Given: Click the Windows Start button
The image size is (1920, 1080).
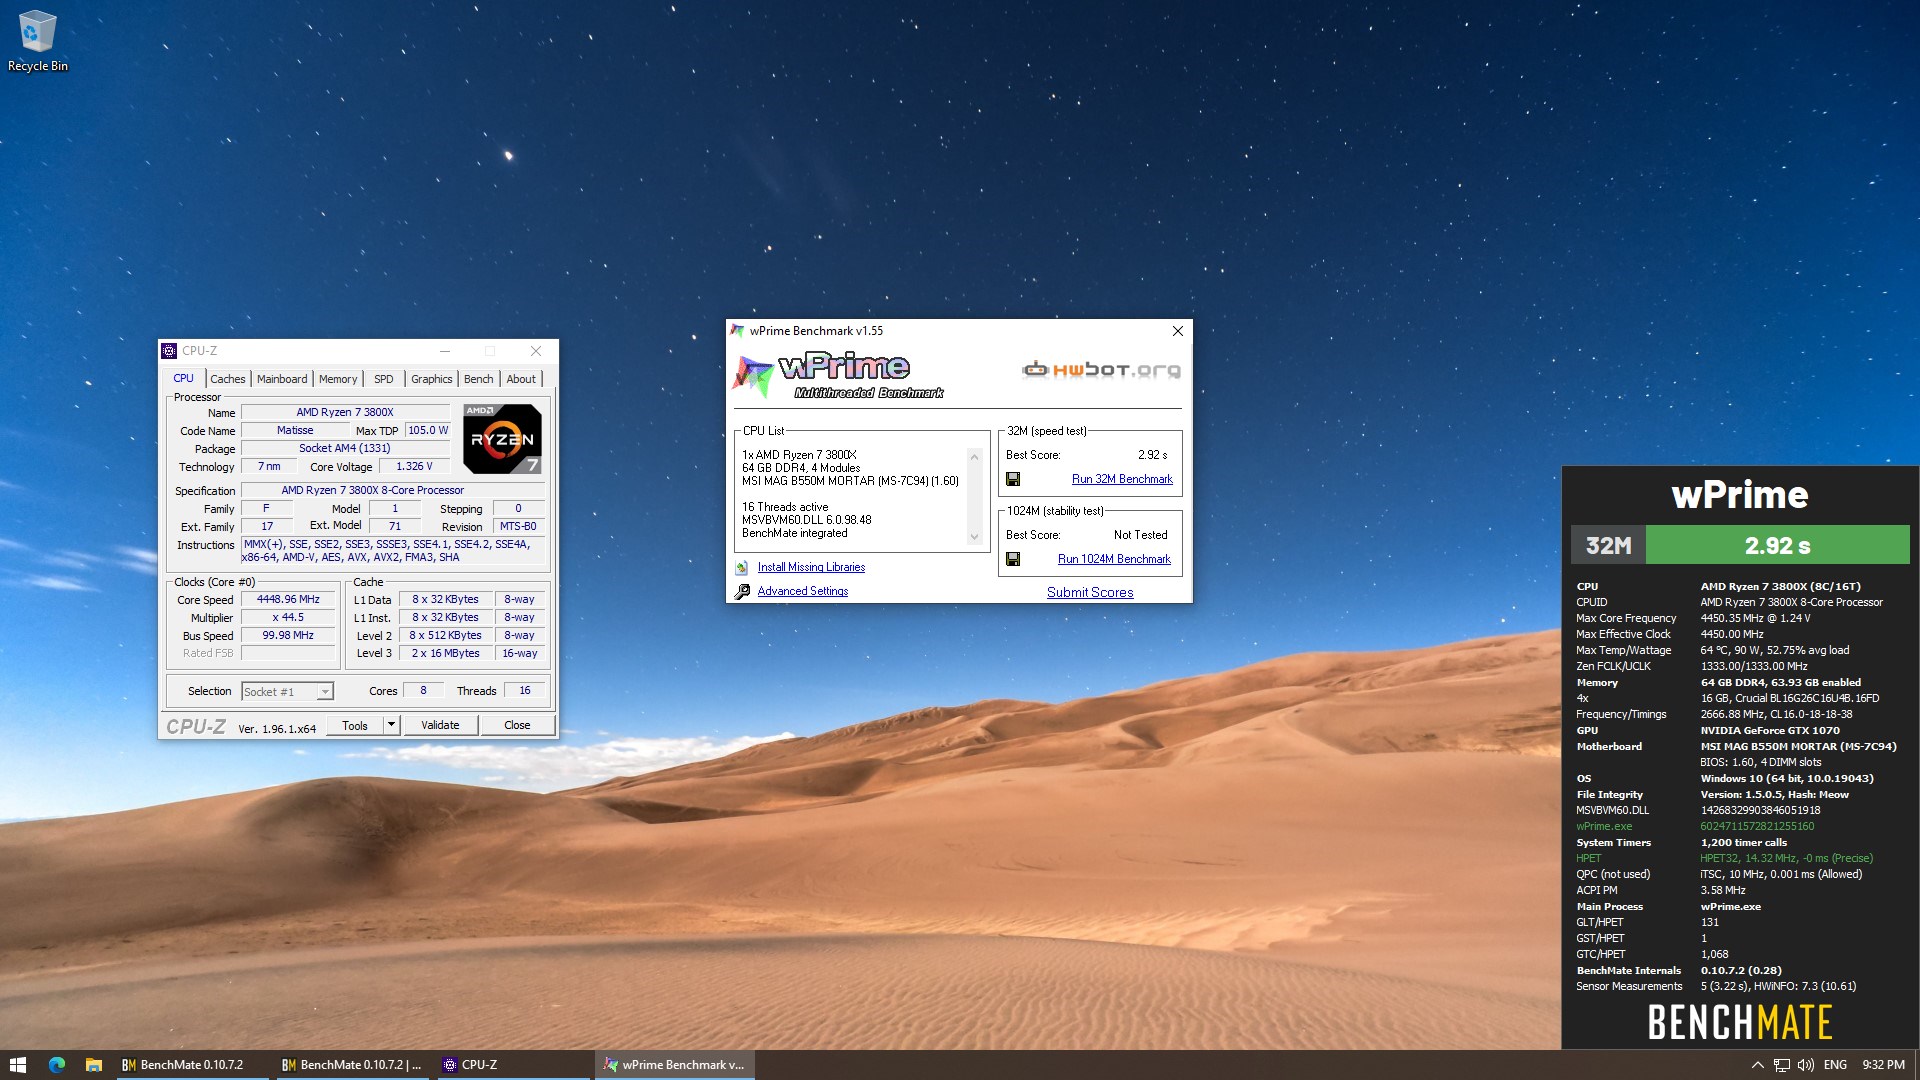Looking at the screenshot, I should [x=17, y=1065].
